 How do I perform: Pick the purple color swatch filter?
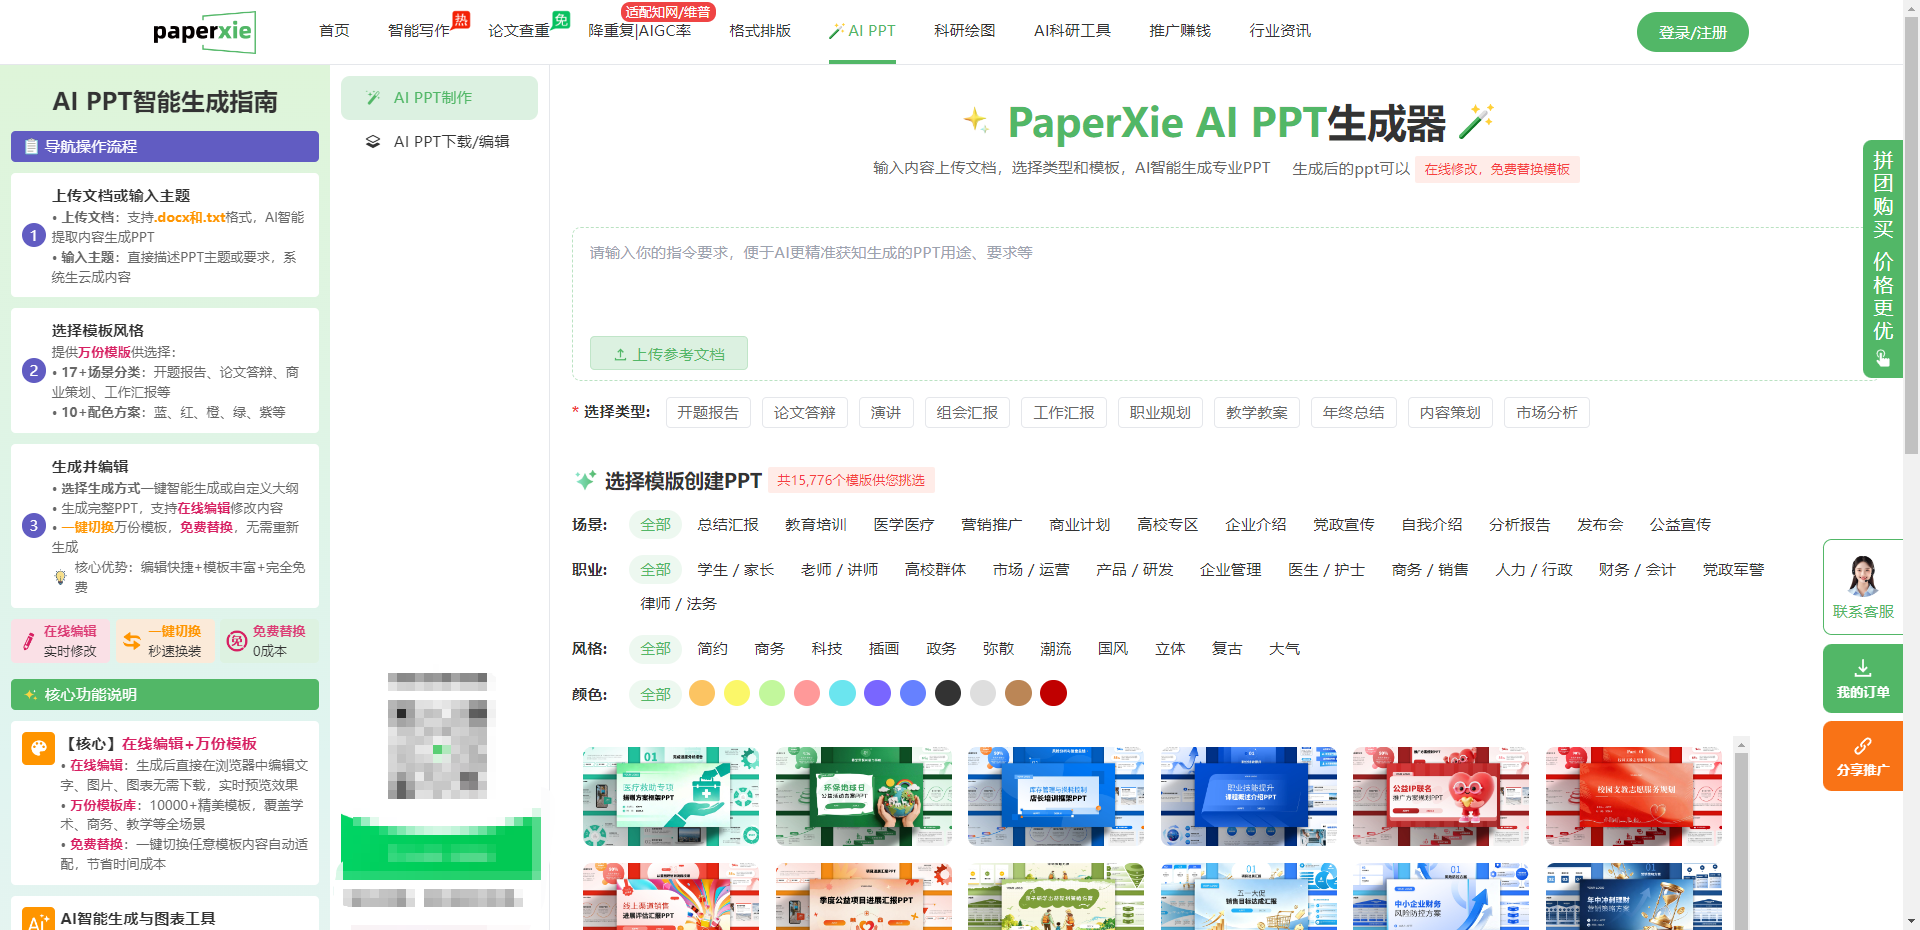(877, 694)
